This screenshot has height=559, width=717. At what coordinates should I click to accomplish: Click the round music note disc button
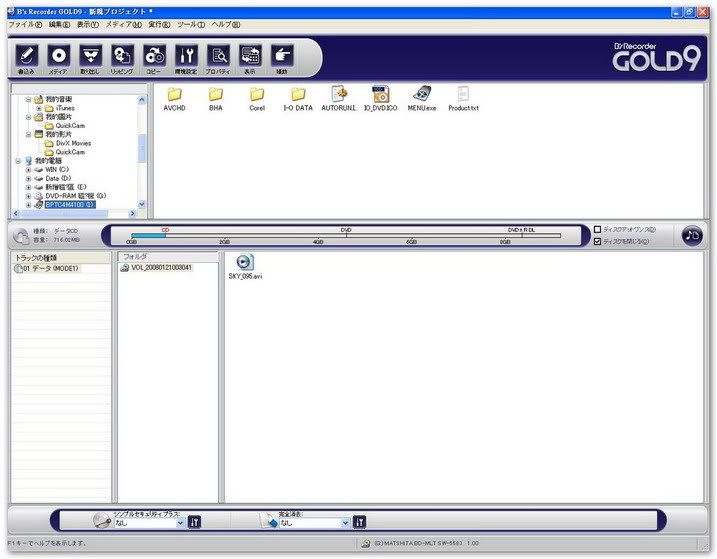pyautogui.click(x=692, y=235)
